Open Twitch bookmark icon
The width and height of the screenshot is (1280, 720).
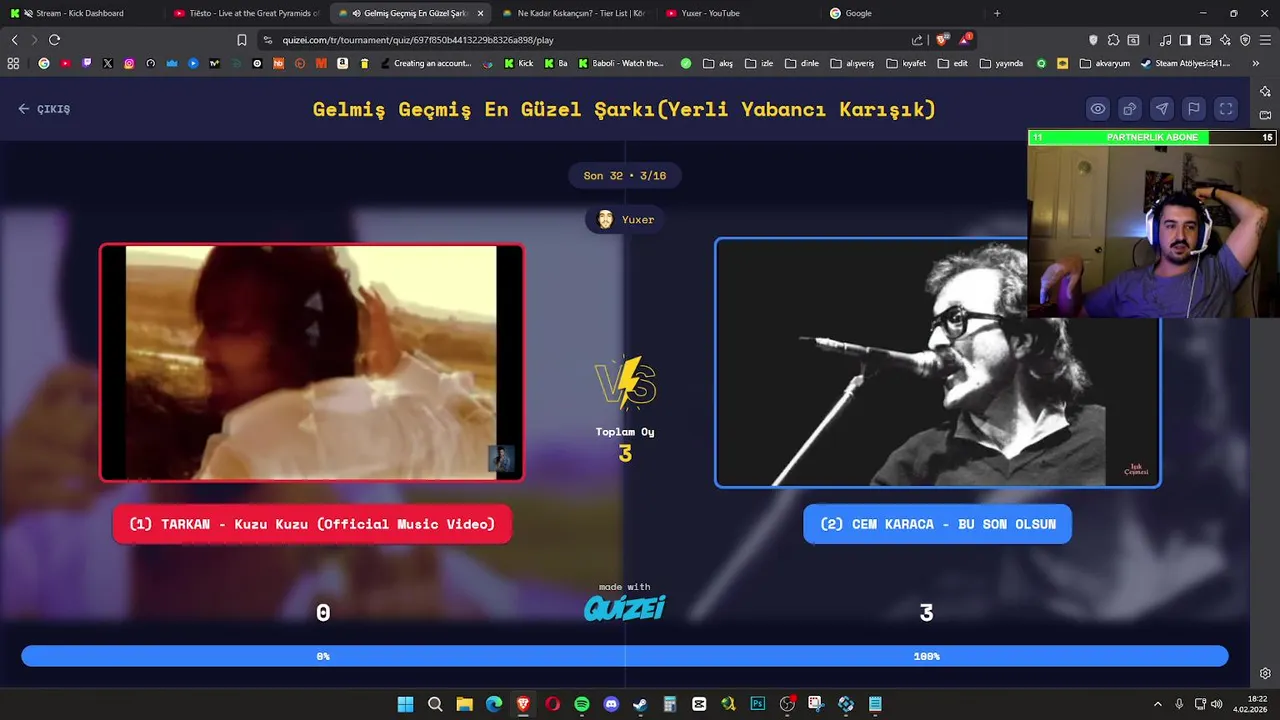(87, 63)
